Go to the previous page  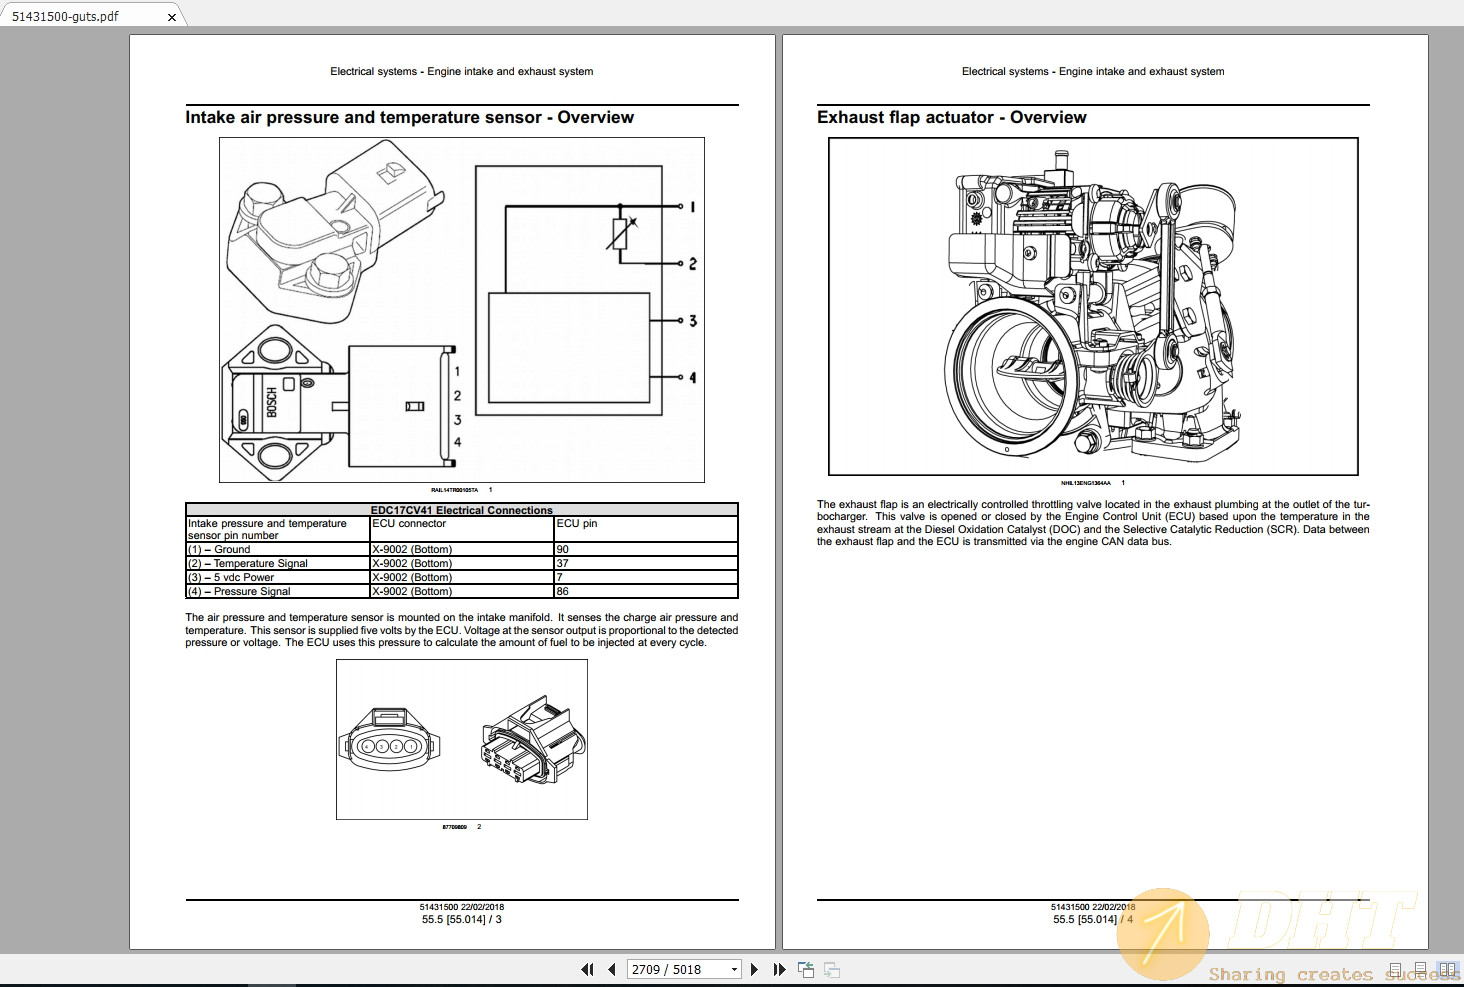click(x=611, y=969)
